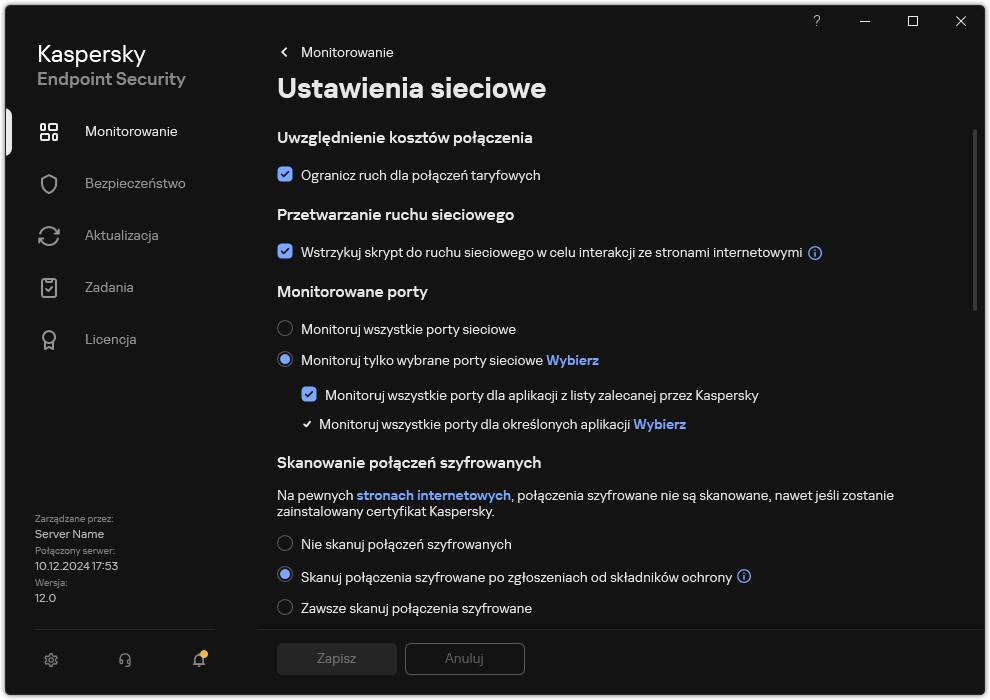Open the Bezpieczeństwo shield icon
The height and width of the screenshot is (700, 990).
[48, 183]
